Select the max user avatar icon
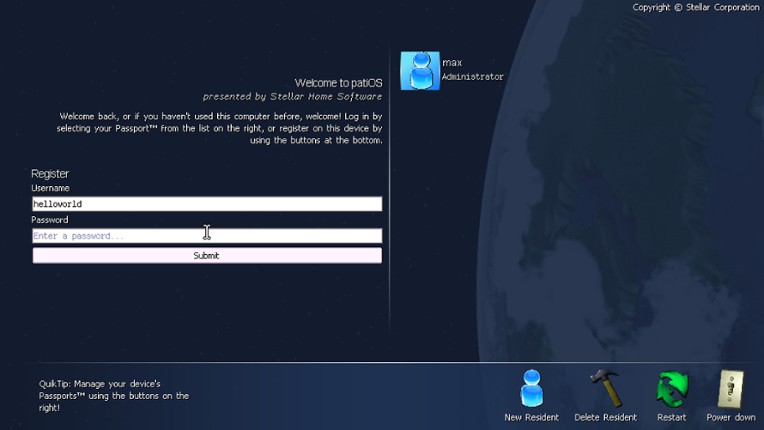764x430 pixels. pyautogui.click(x=420, y=71)
